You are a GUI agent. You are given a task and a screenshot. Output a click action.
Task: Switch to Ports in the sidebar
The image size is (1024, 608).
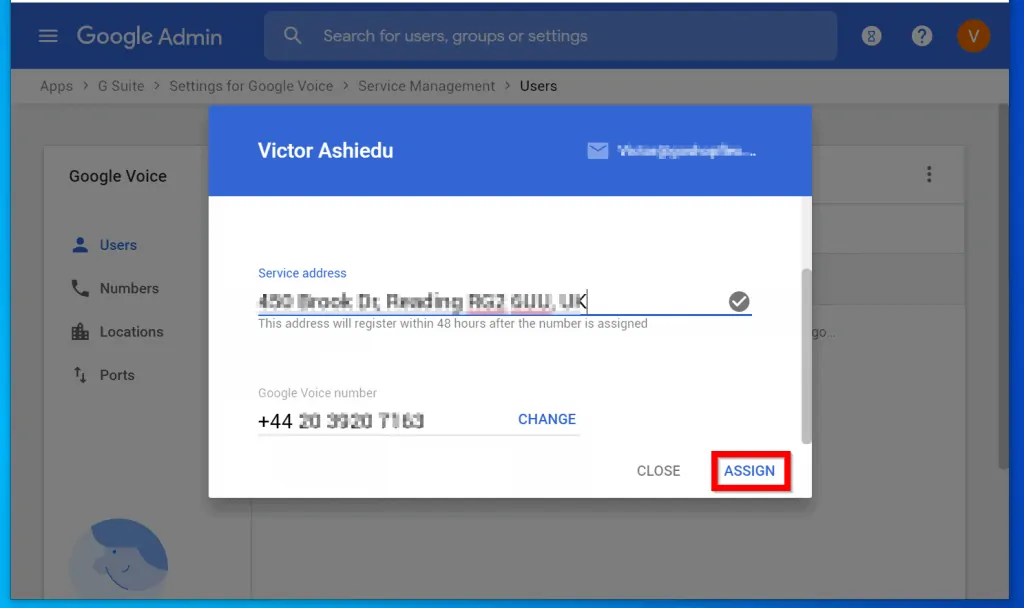click(x=116, y=375)
